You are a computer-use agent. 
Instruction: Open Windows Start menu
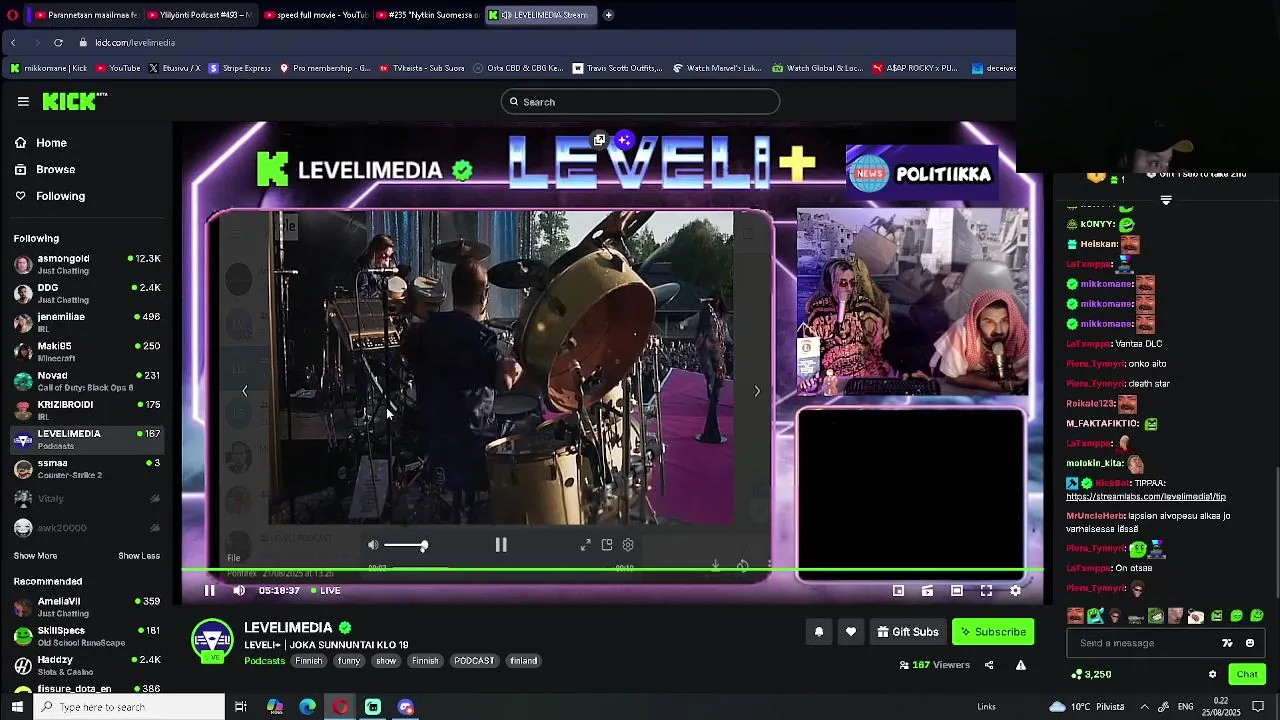click(17, 707)
